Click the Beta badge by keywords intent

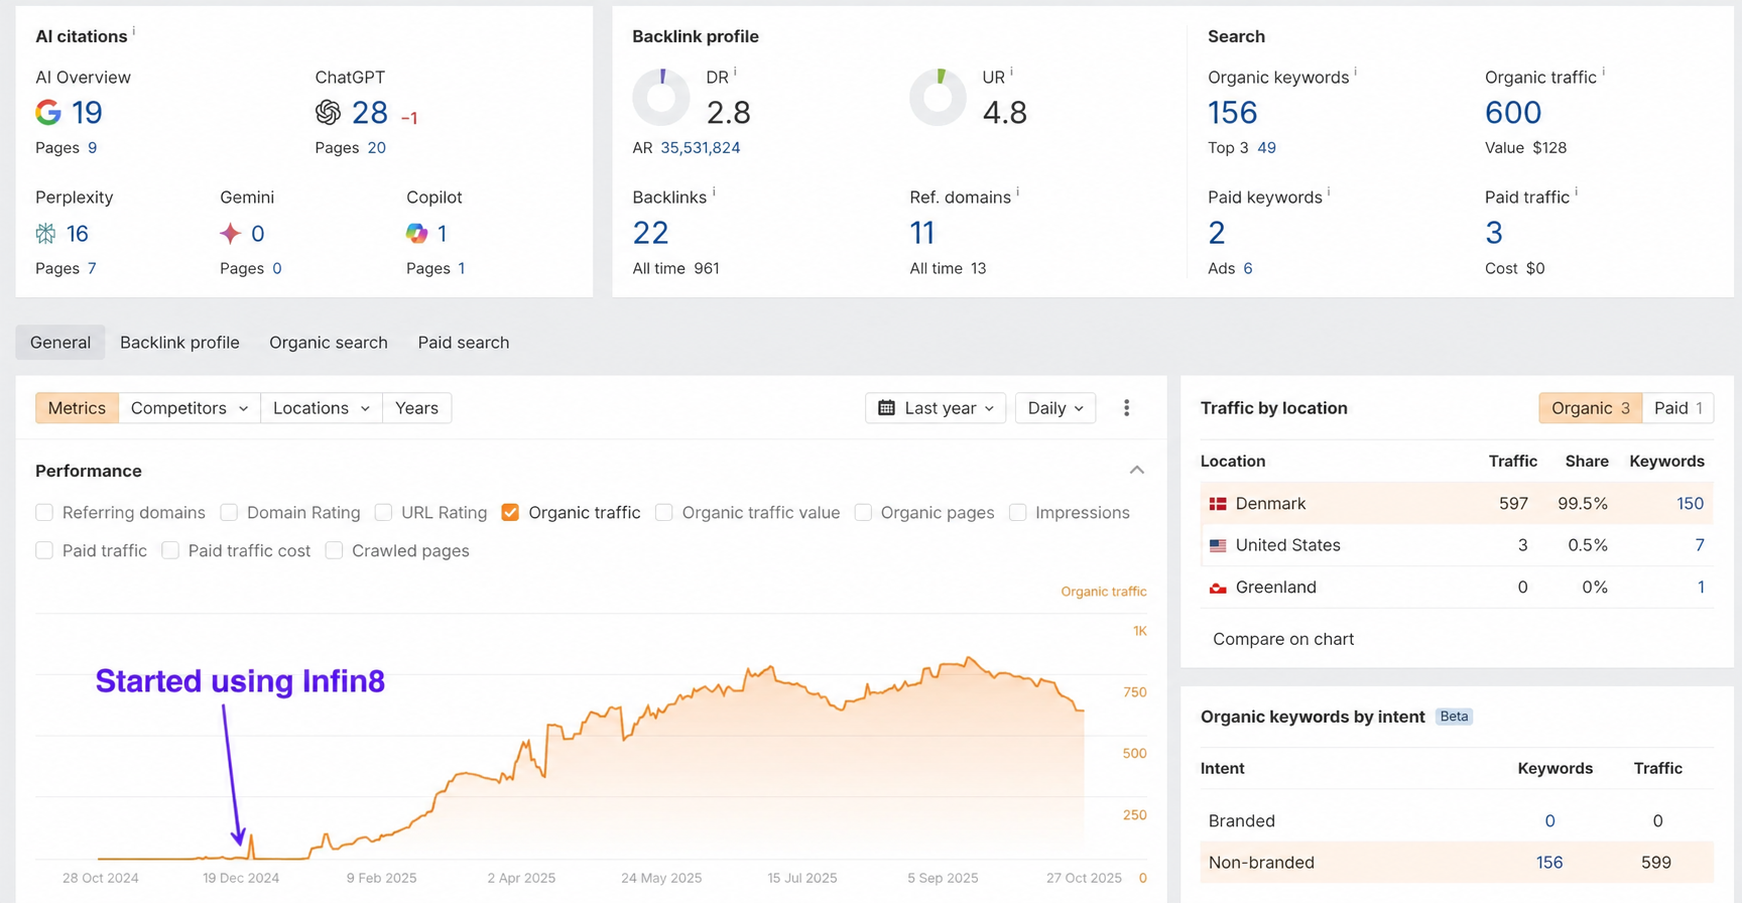click(x=1454, y=716)
